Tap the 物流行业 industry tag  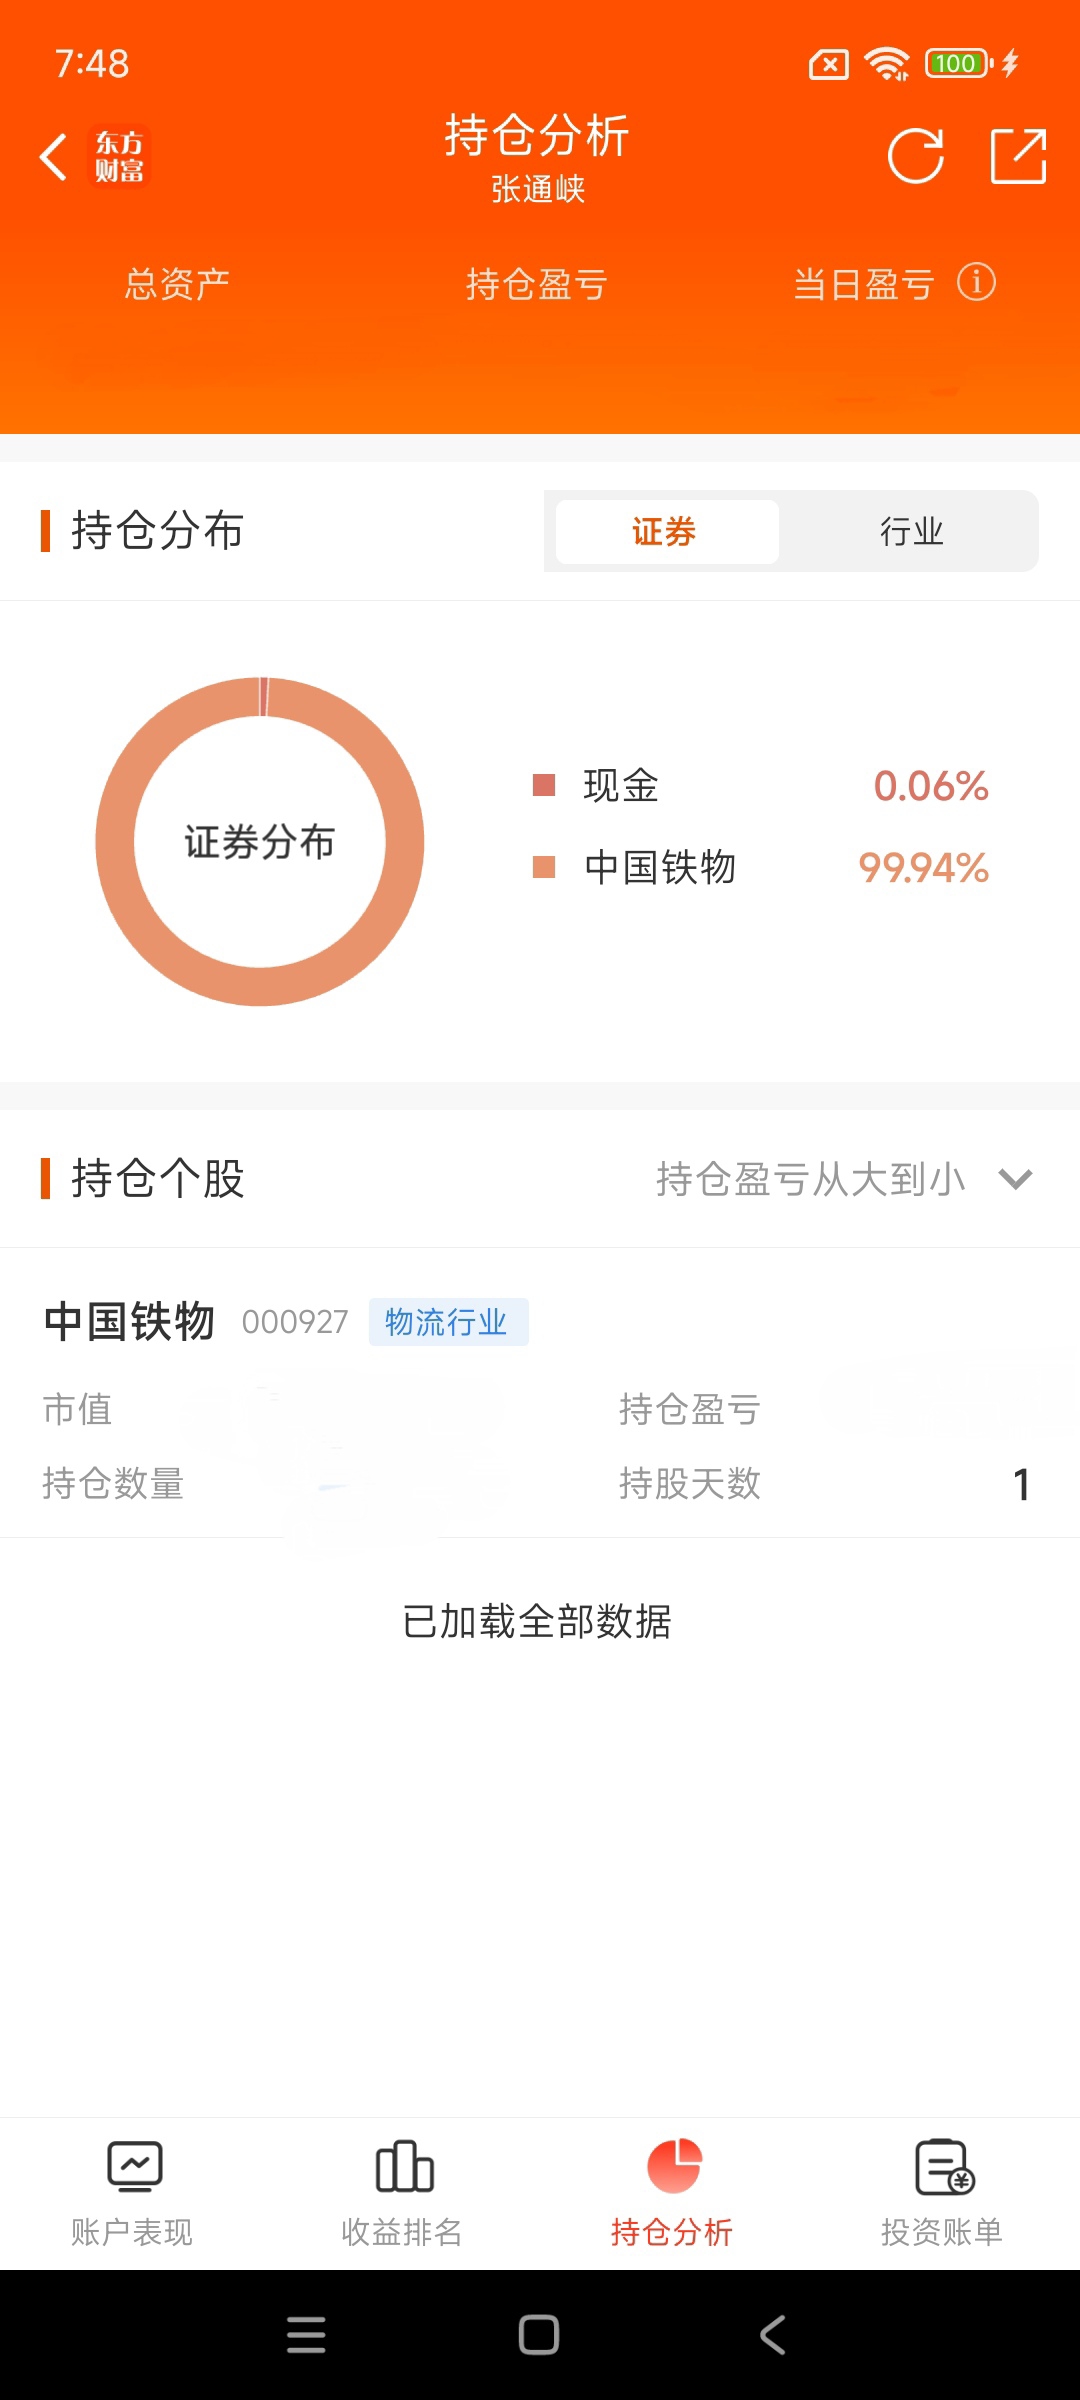(x=447, y=1323)
